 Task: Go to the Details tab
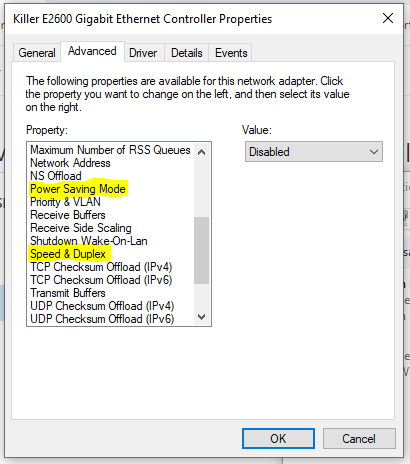point(186,53)
